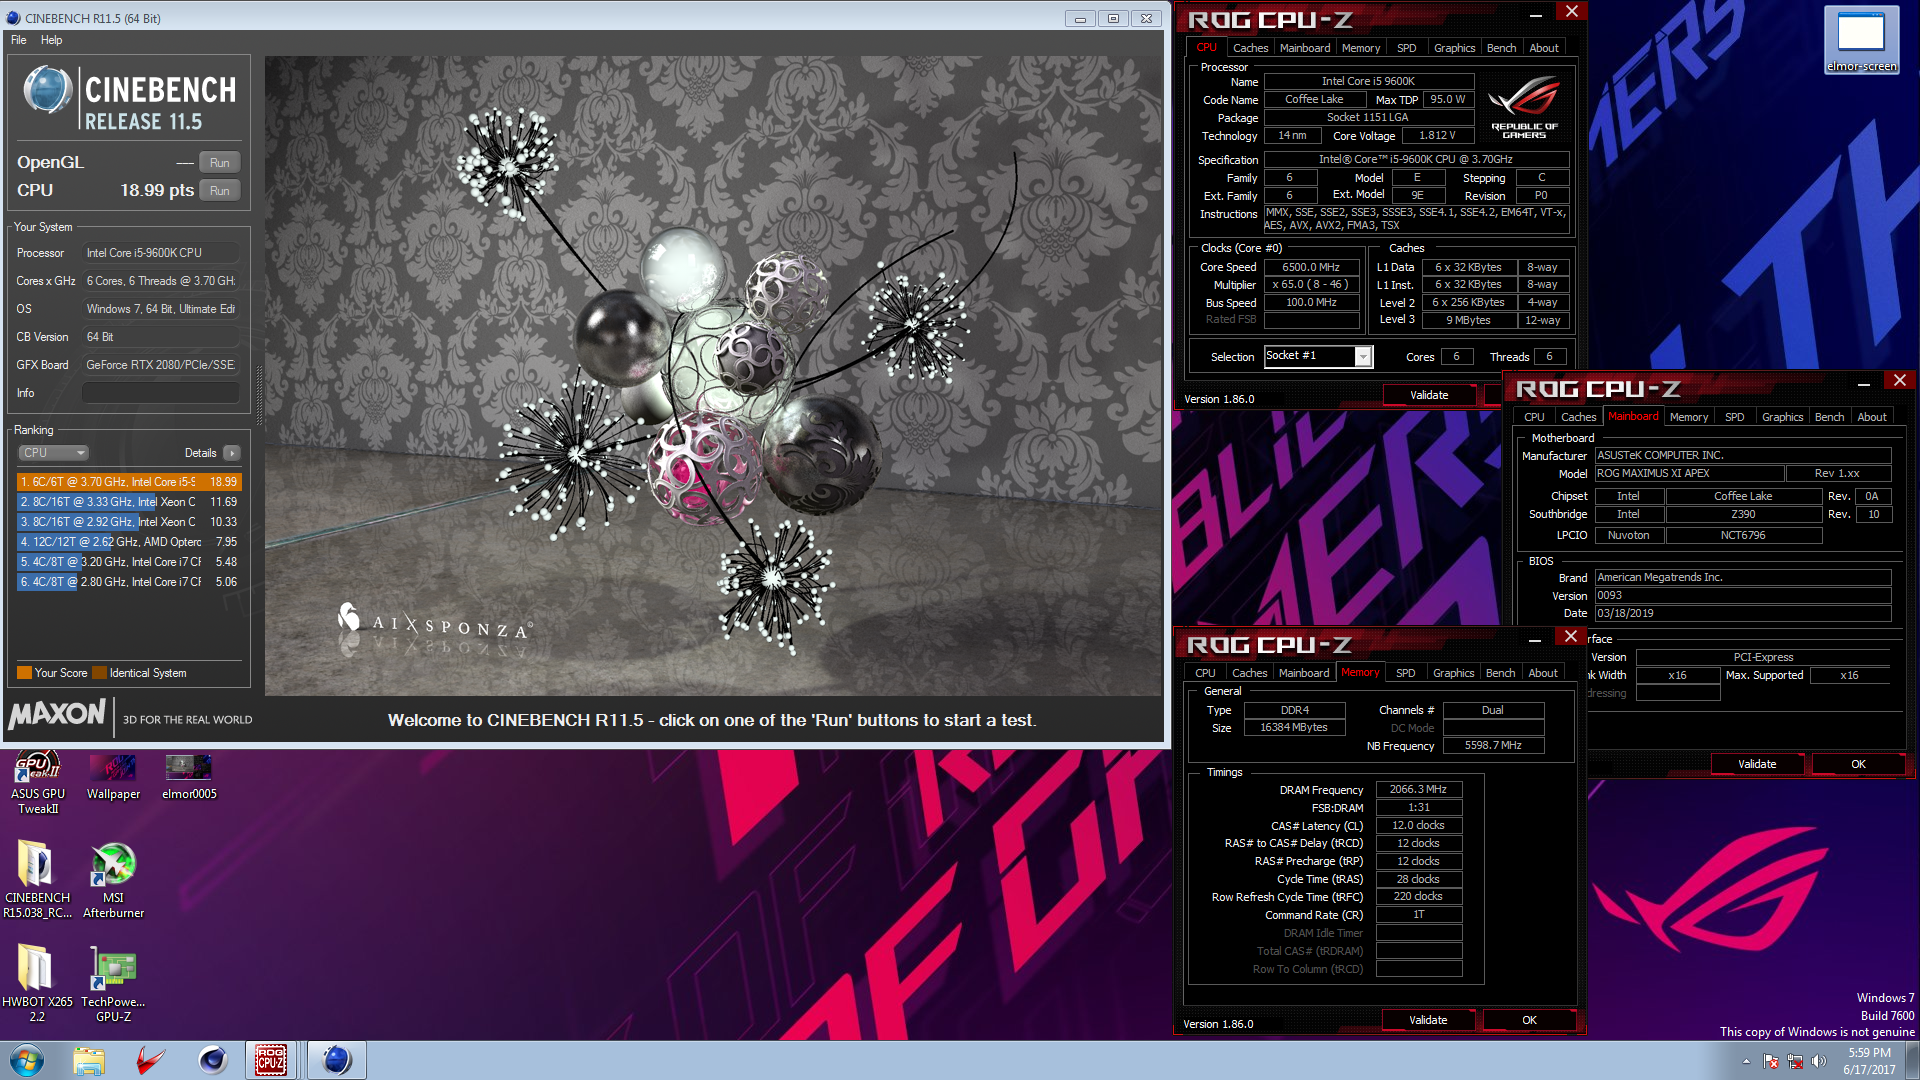Open Socket #1 selection dropdown
The width and height of the screenshot is (1920, 1080).
[1318, 357]
